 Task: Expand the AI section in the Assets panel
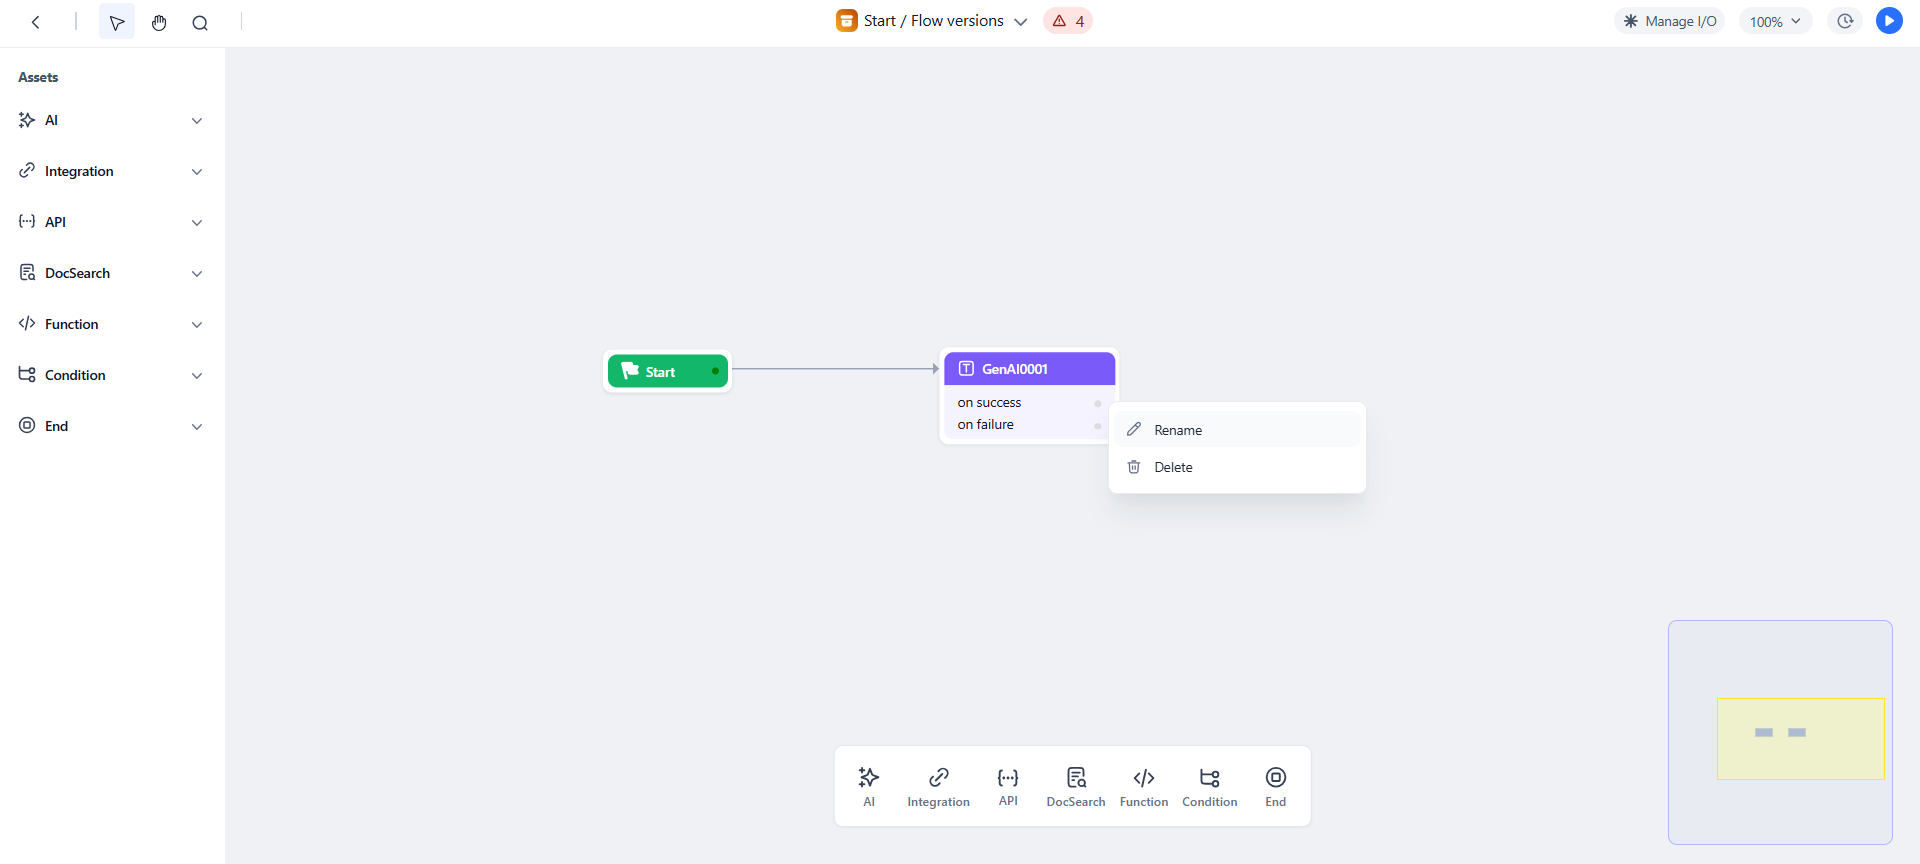[197, 120]
